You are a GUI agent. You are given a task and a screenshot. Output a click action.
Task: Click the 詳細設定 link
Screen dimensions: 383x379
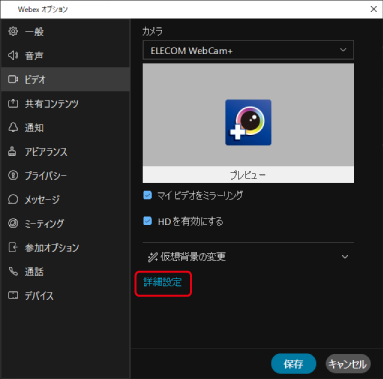click(x=163, y=283)
